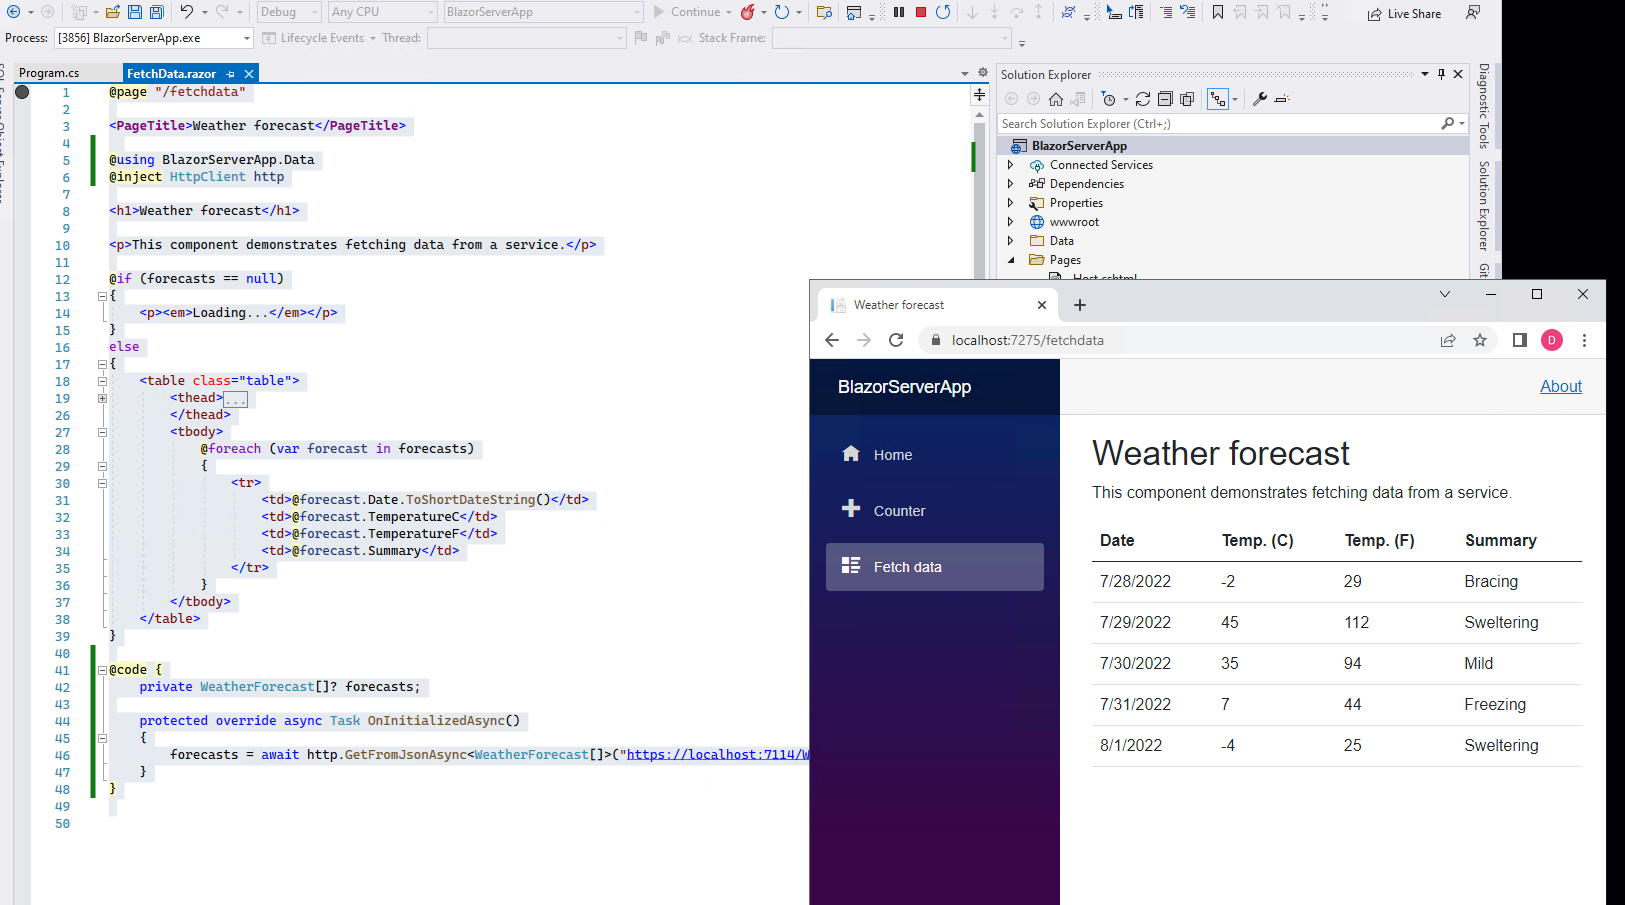
Task: Open the Any CPU platform dropdown
Action: (383, 12)
